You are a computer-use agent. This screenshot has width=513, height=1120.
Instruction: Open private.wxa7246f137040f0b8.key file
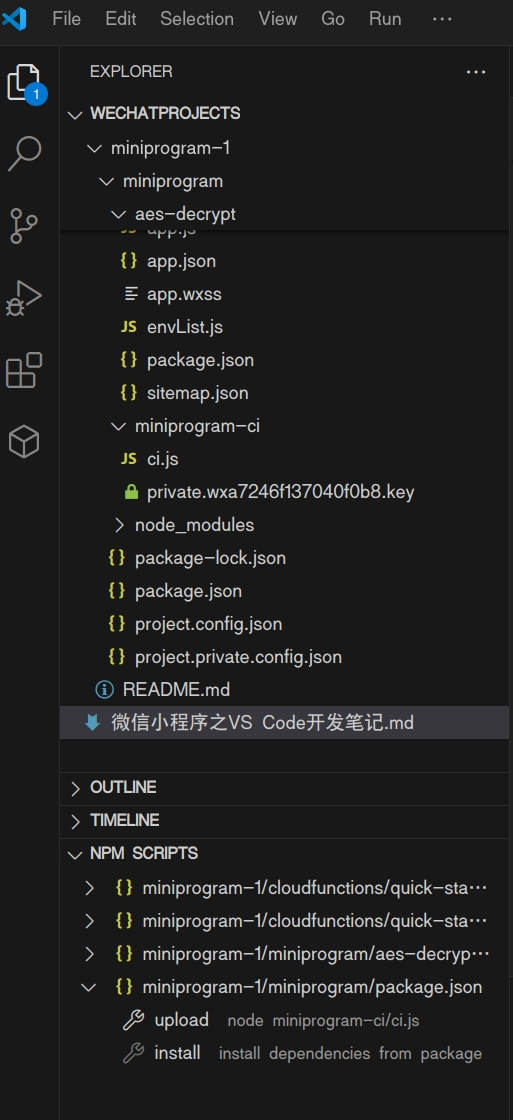[x=281, y=491]
